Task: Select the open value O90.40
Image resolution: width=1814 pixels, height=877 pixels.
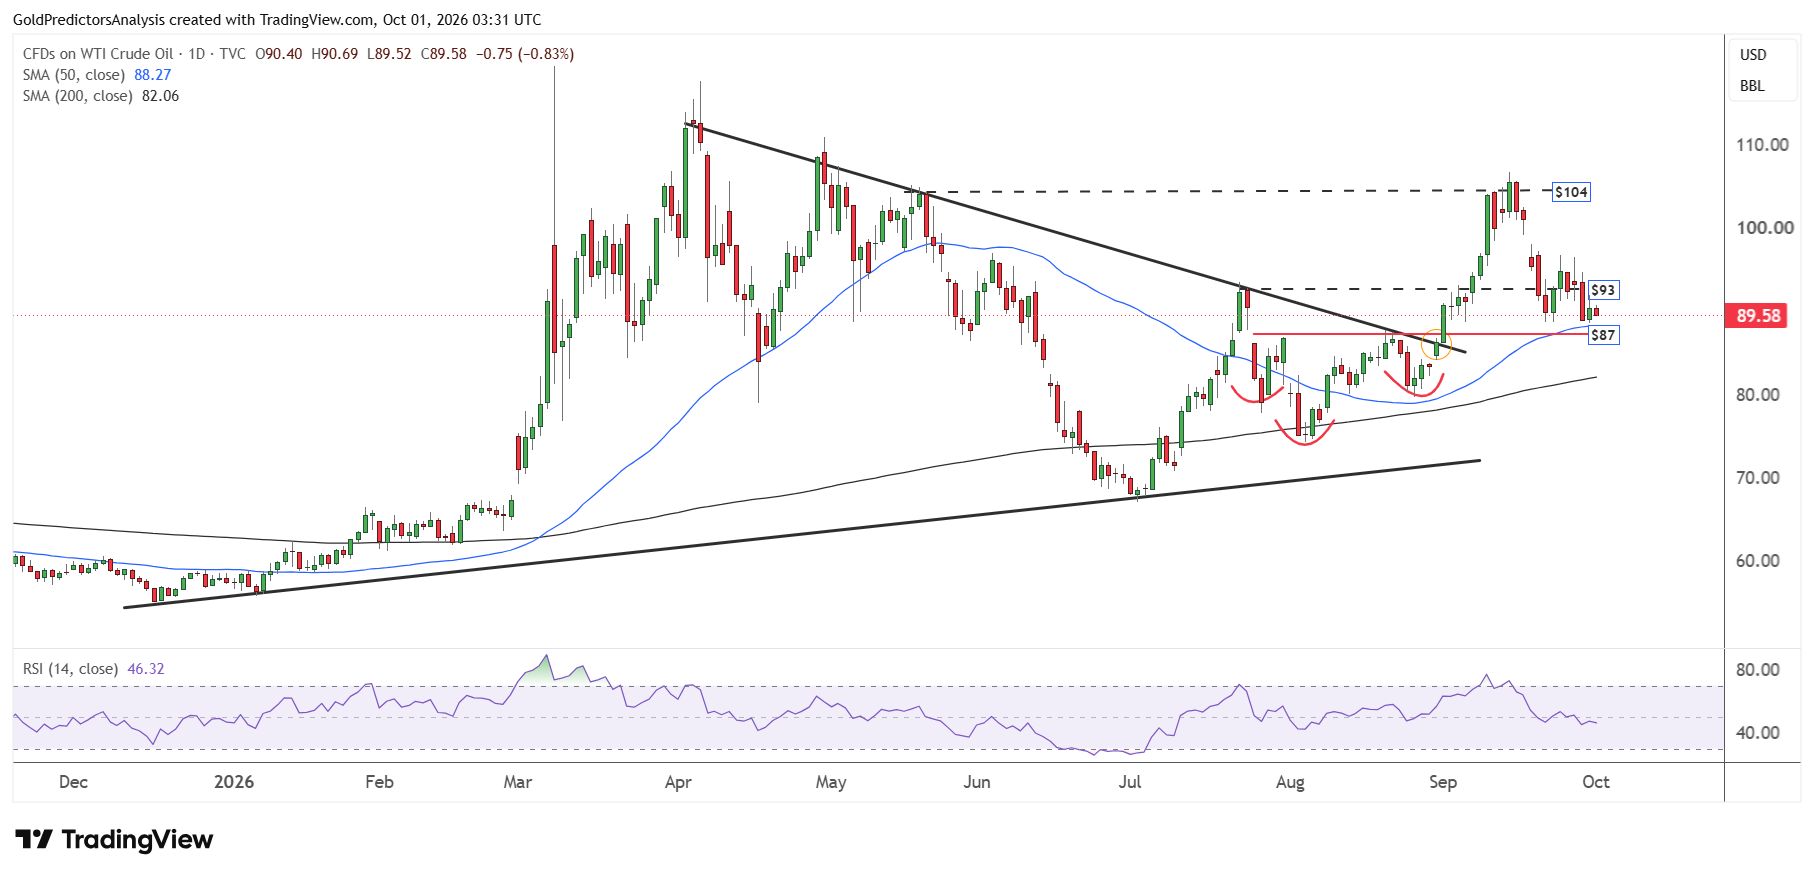Action: point(279,54)
